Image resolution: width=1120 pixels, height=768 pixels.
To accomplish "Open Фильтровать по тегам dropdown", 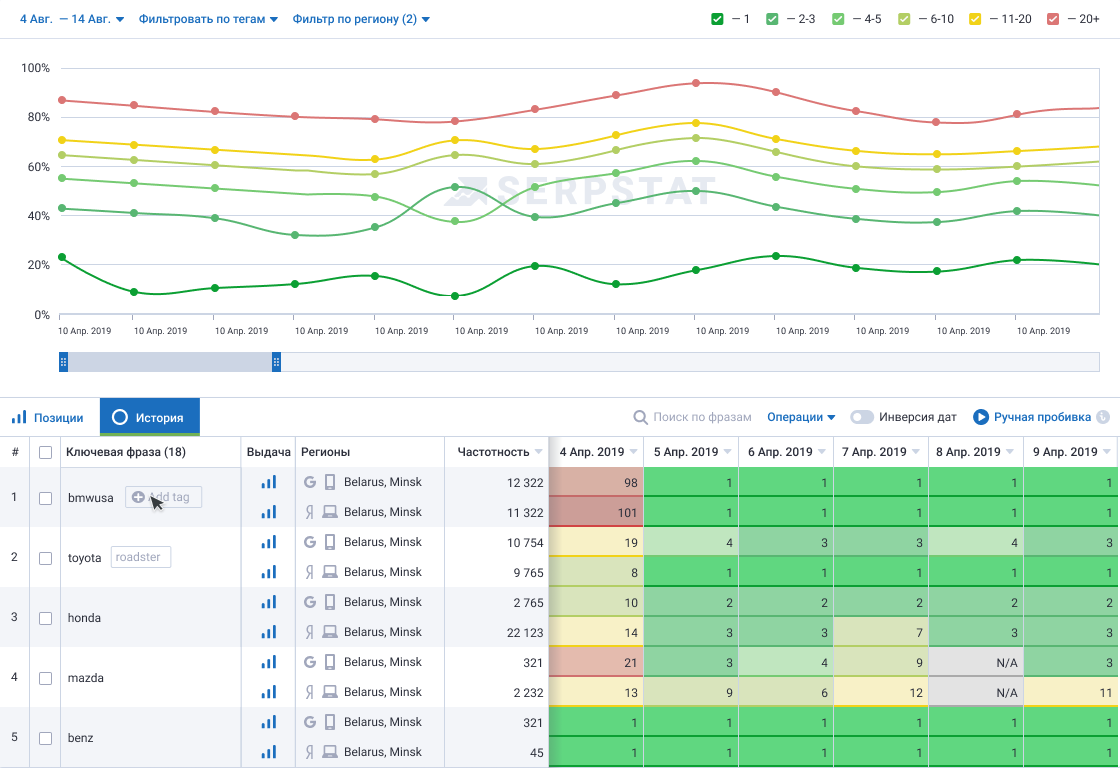I will [x=208, y=19].
